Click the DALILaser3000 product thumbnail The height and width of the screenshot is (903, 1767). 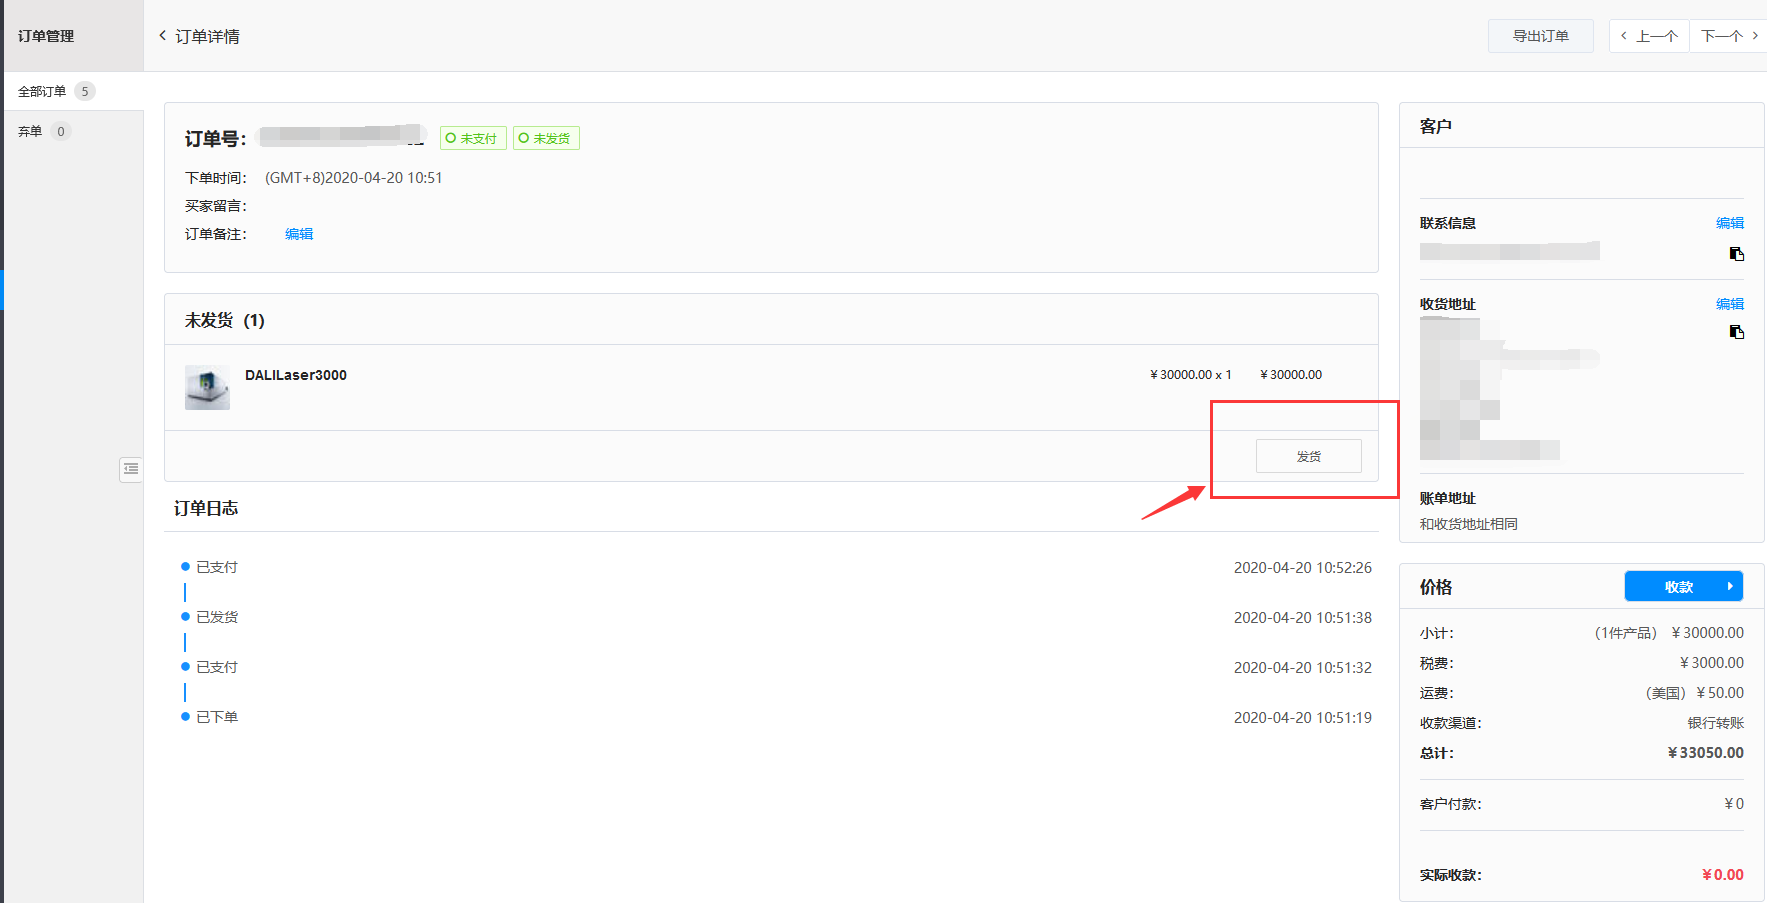pyautogui.click(x=207, y=387)
